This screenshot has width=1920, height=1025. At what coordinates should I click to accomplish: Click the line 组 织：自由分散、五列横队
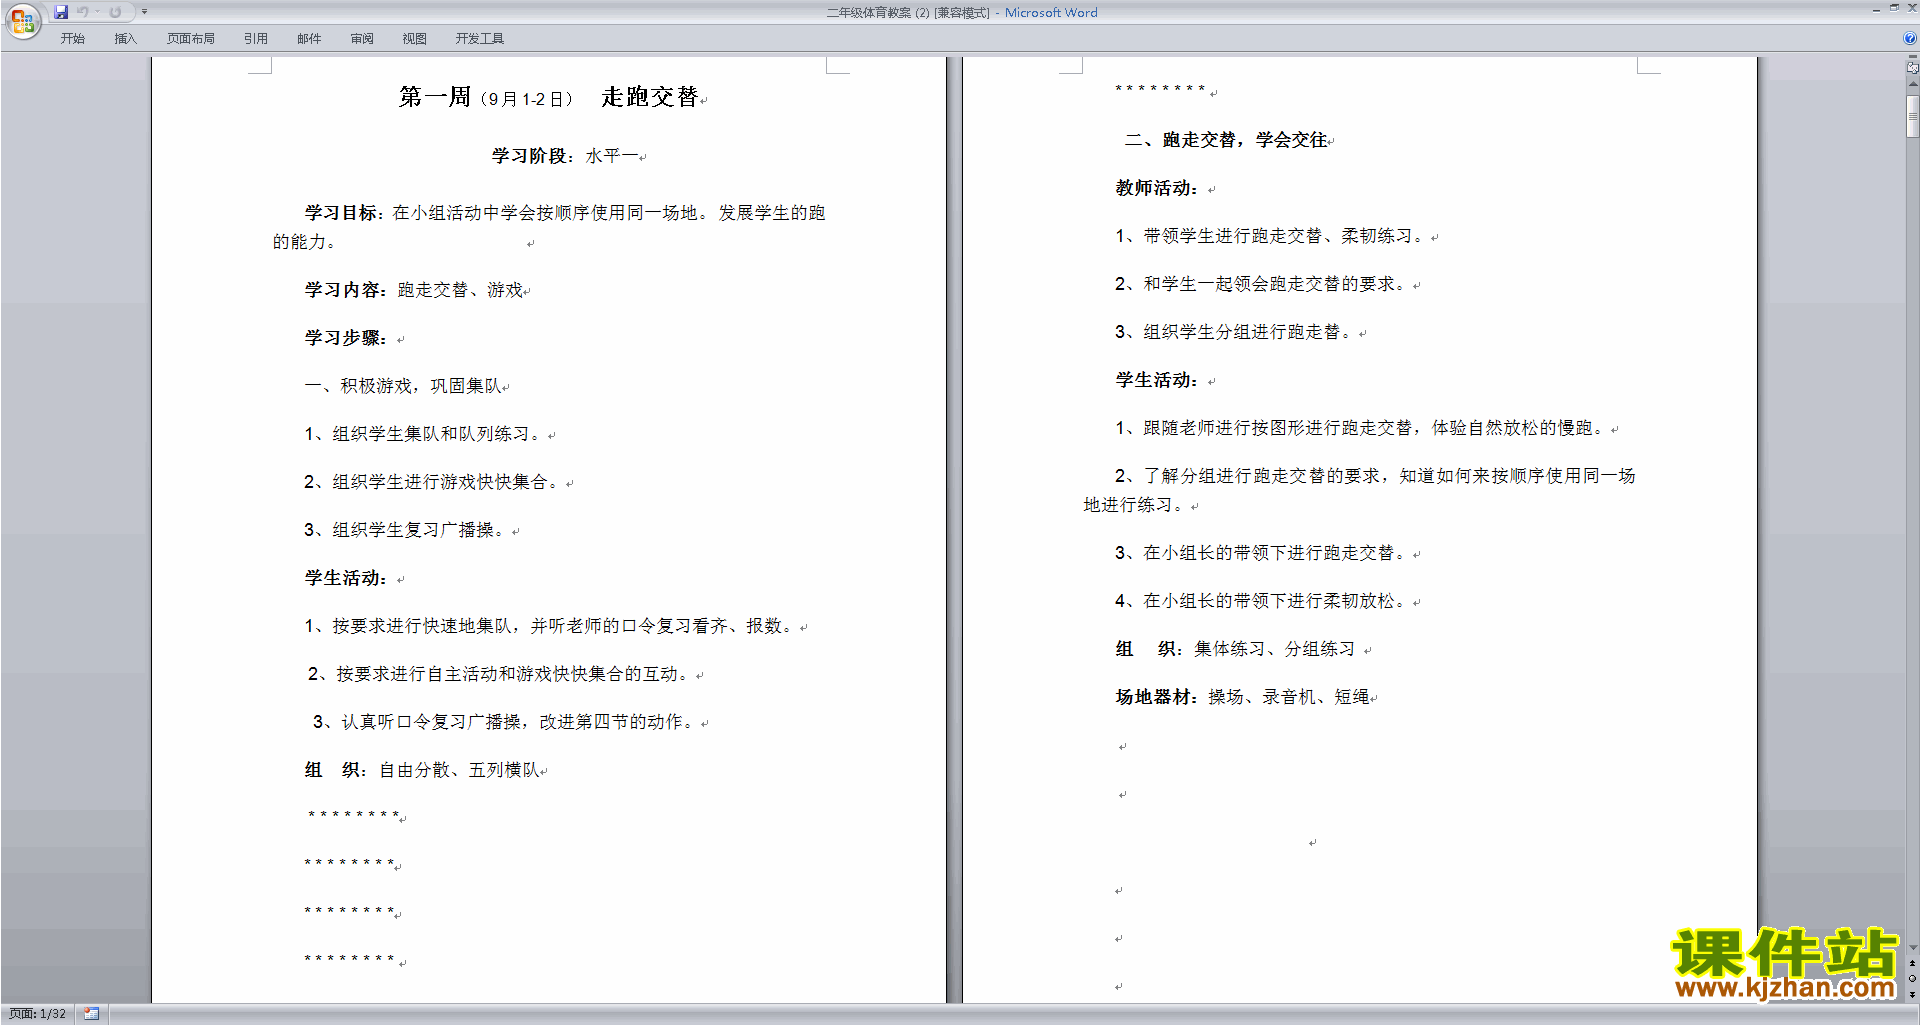pos(422,770)
